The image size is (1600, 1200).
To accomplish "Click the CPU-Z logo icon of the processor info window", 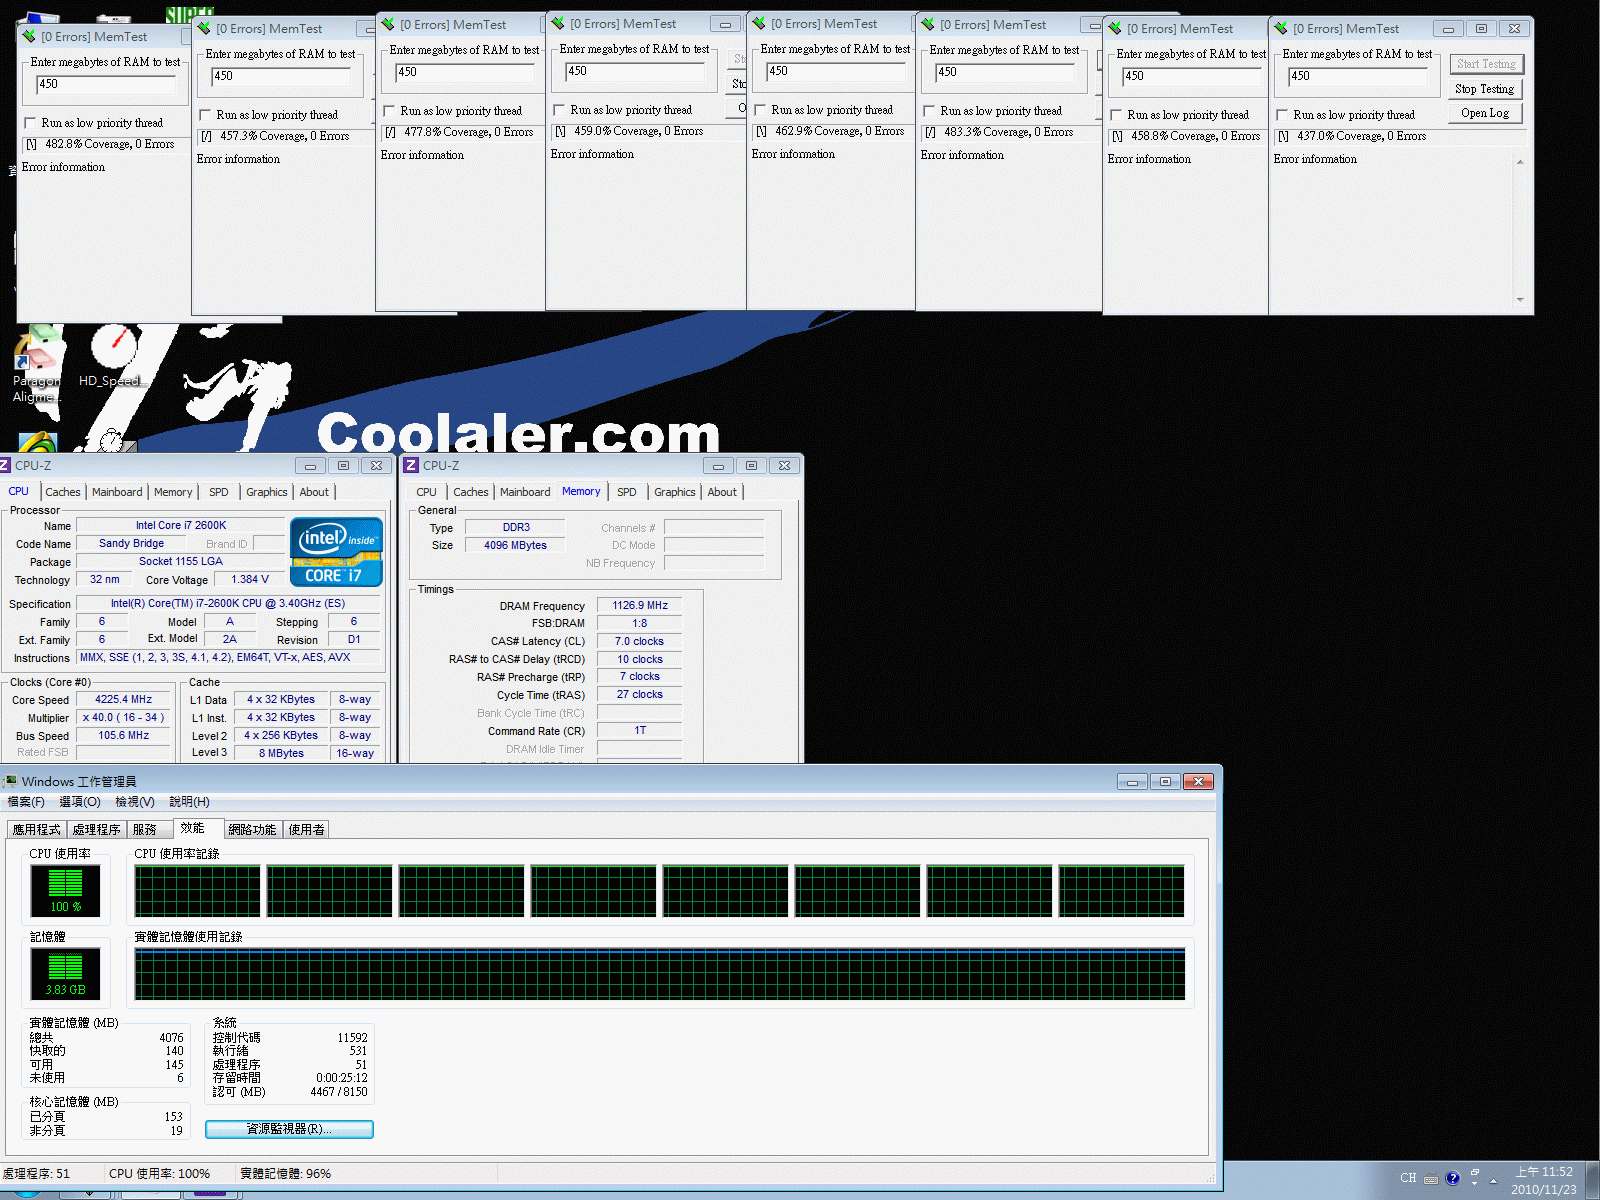I will 5,466.
